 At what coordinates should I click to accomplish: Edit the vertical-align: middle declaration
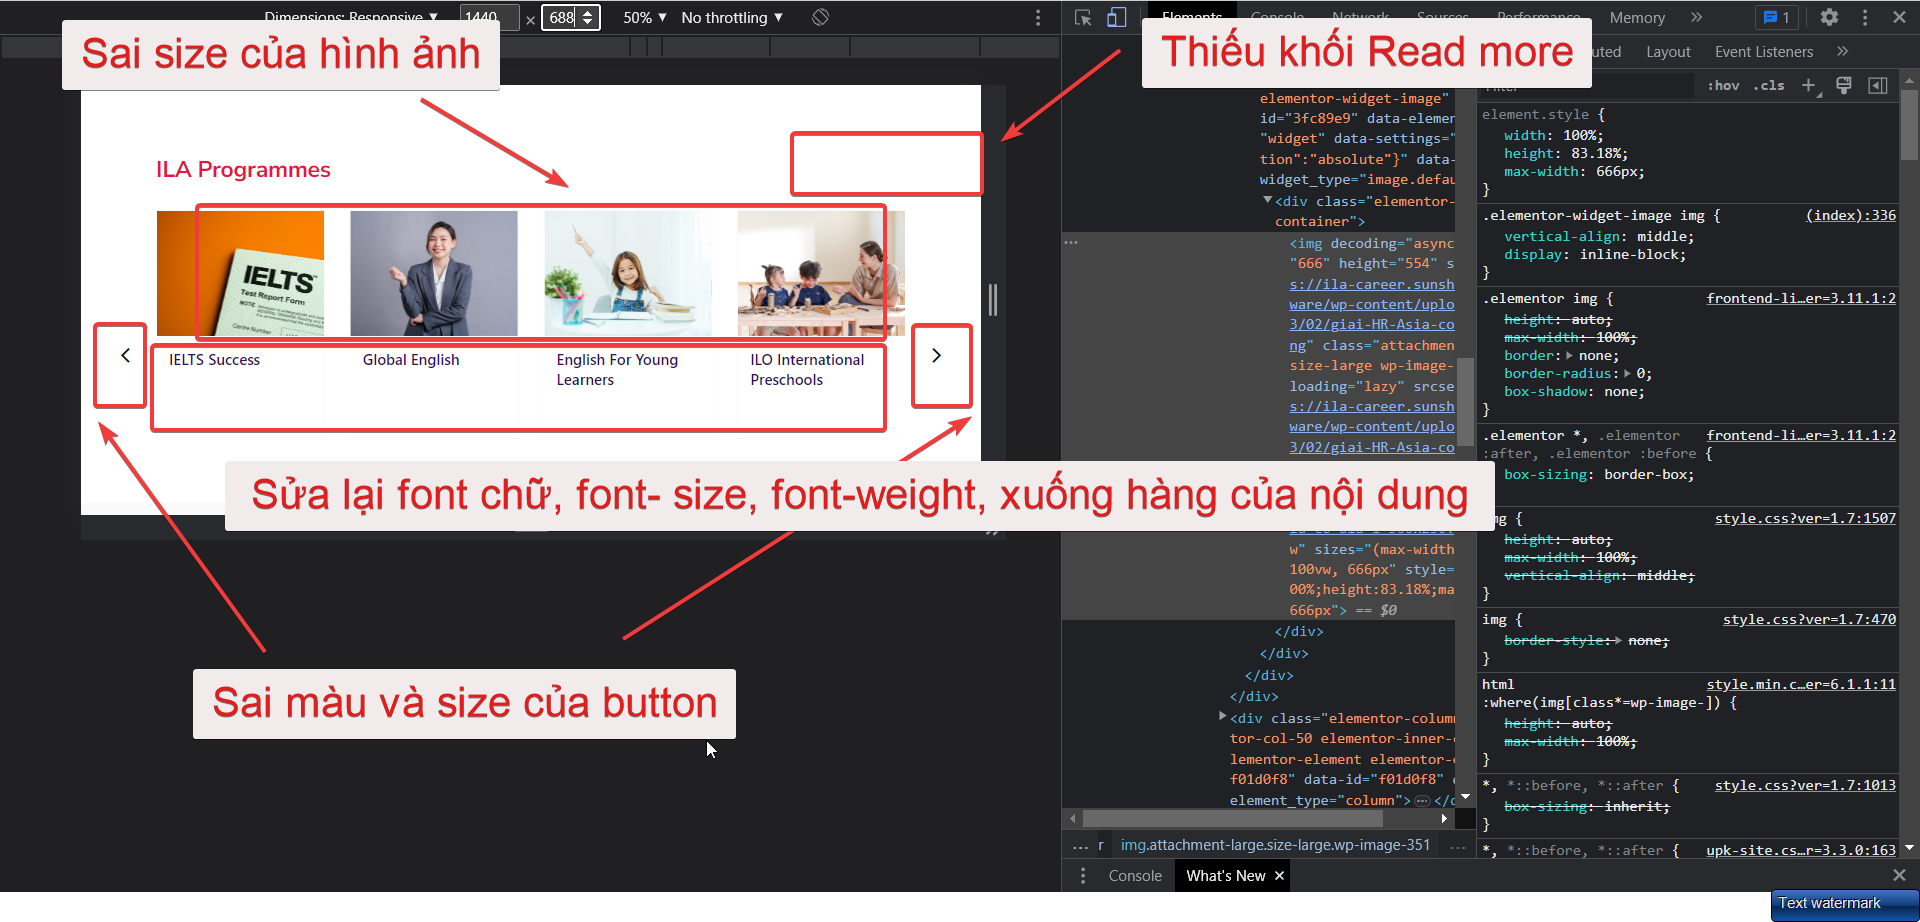pyautogui.click(x=1598, y=237)
